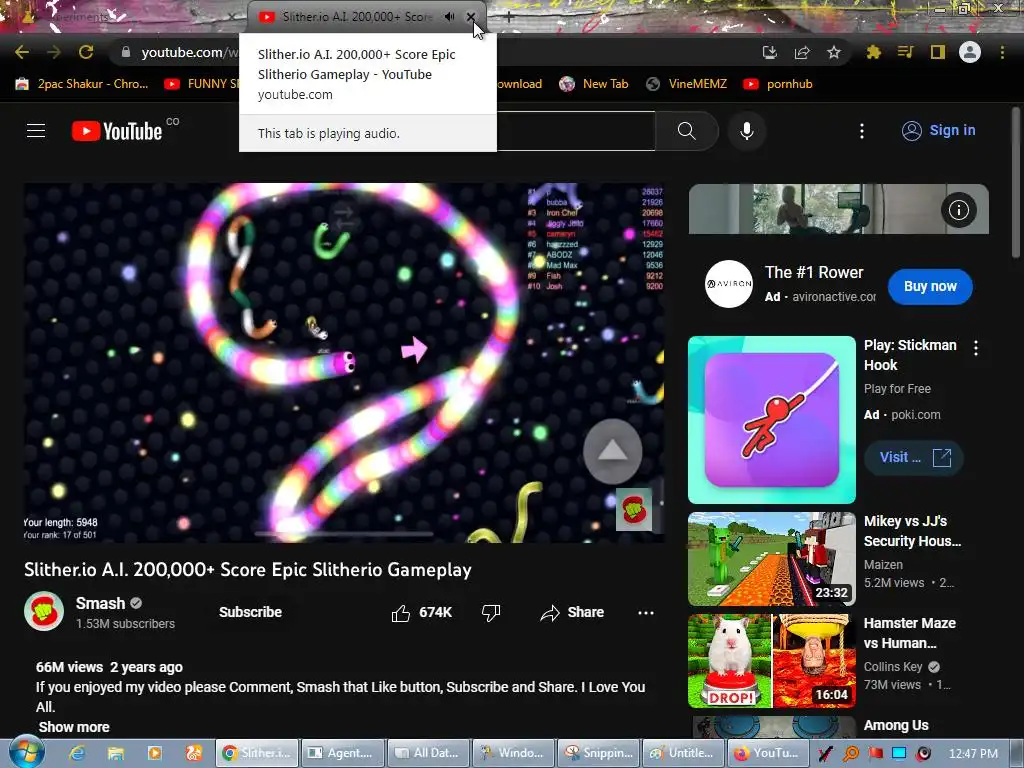Click Visit on the poki.com ad
This screenshot has height=768, width=1024.
[914, 457]
